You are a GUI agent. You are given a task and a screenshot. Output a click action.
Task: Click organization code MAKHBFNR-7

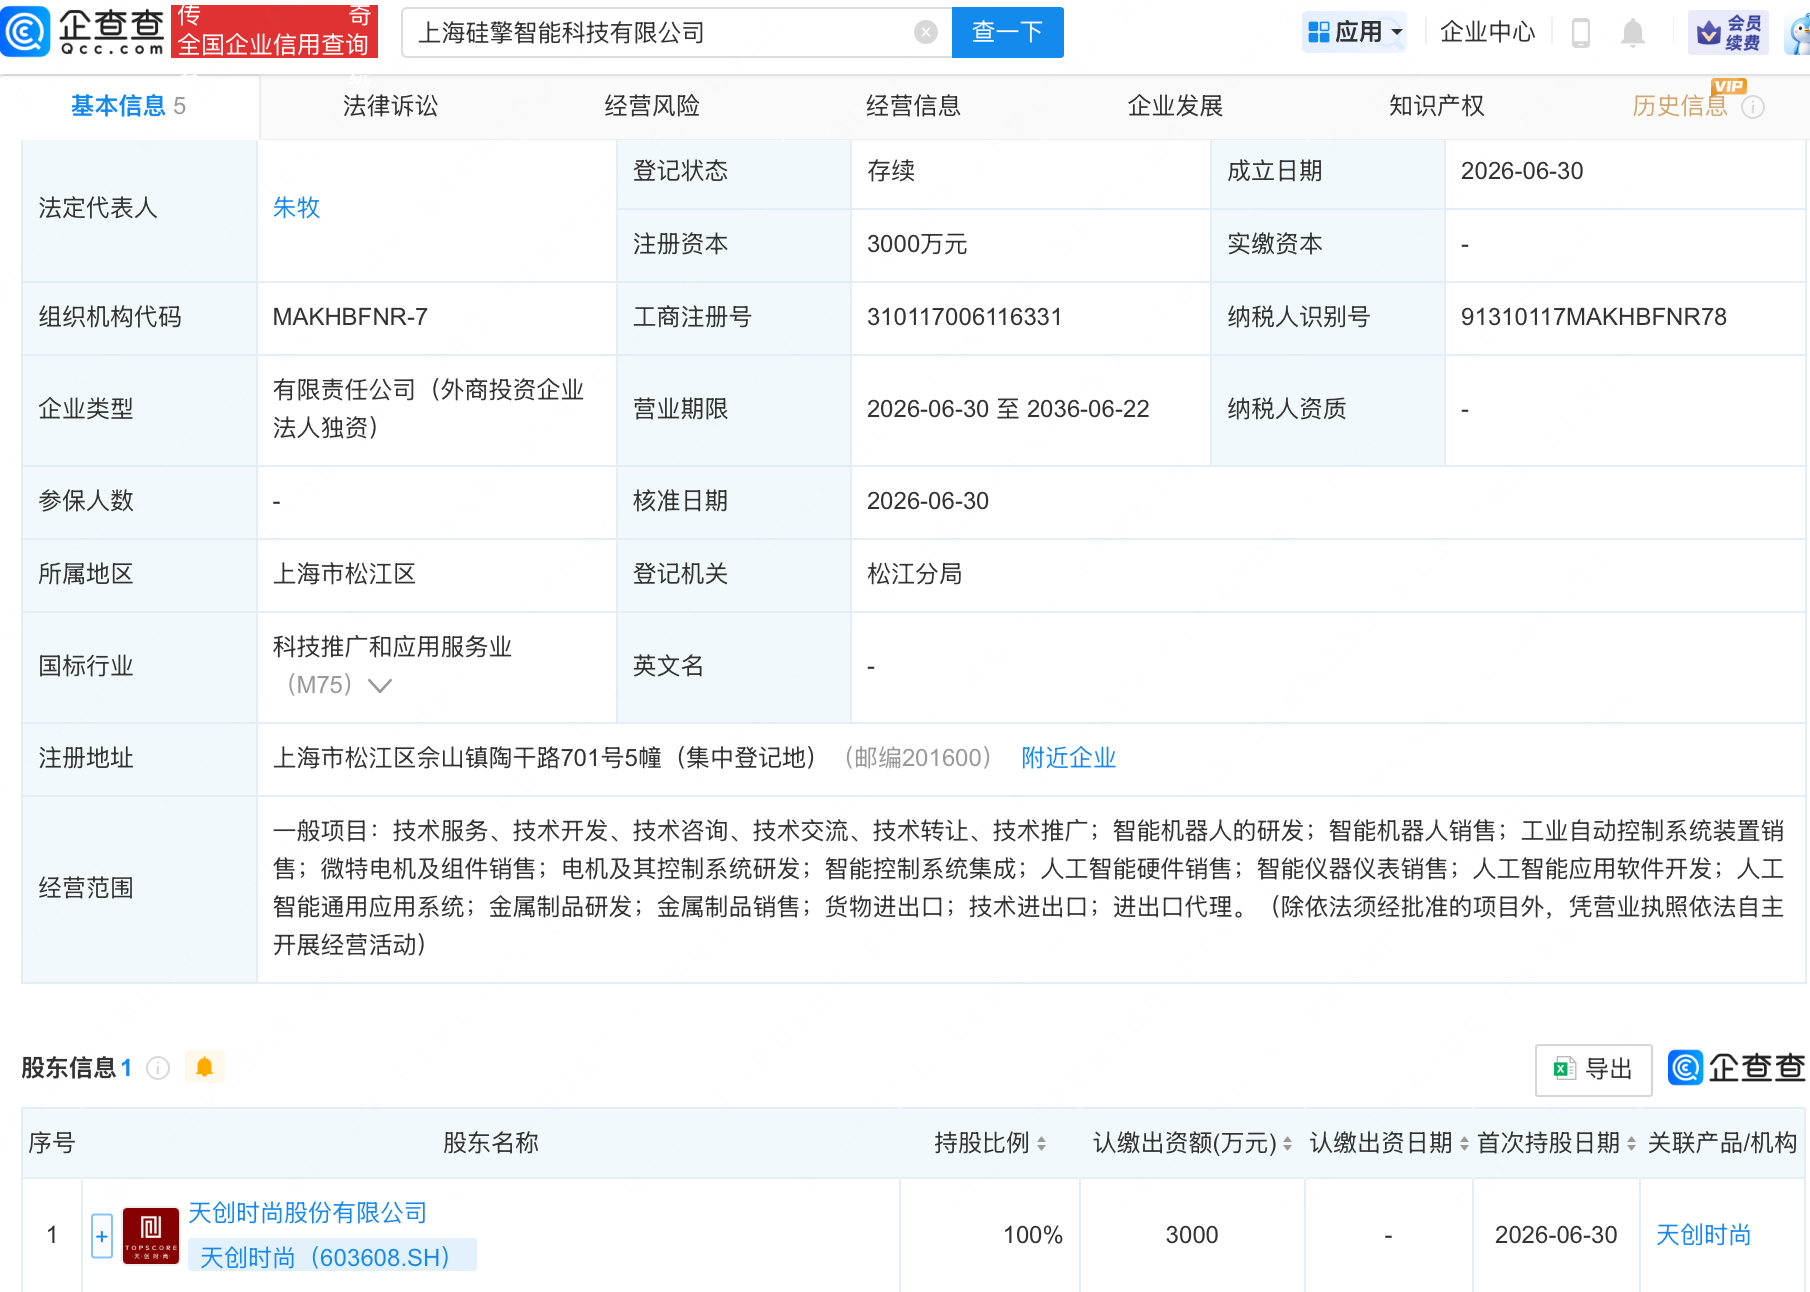pyautogui.click(x=350, y=317)
